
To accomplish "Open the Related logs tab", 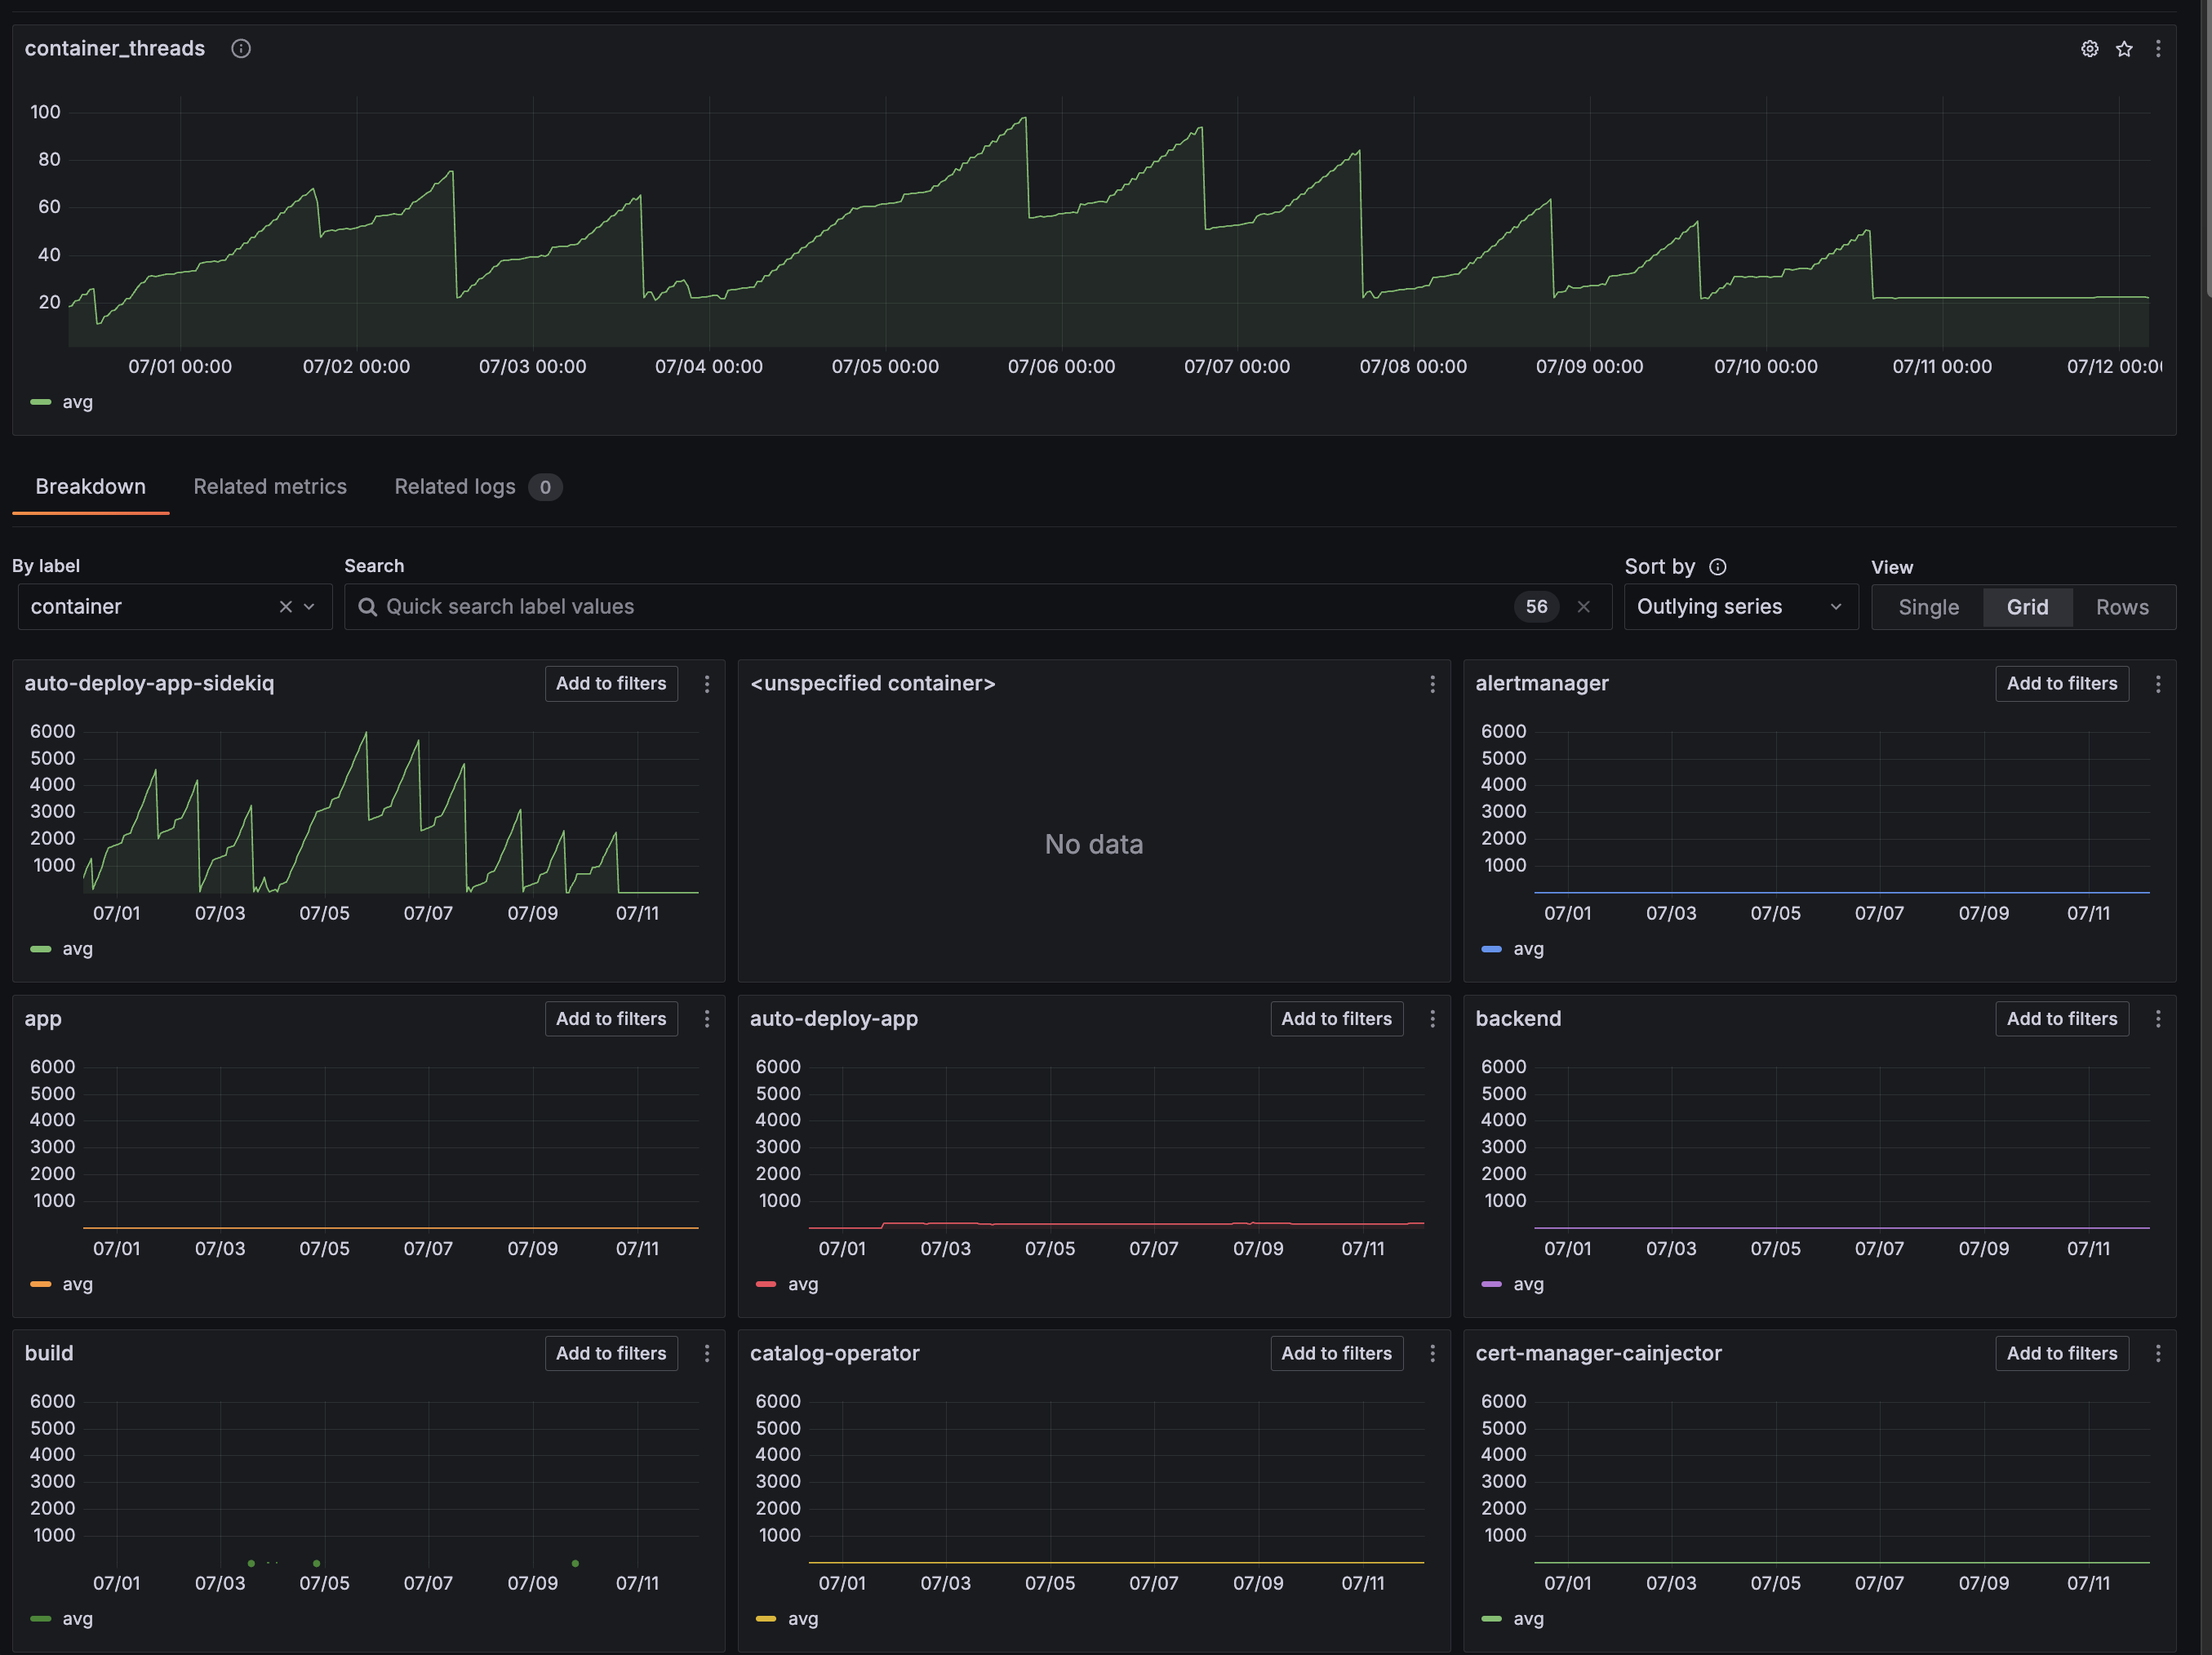I will (455, 487).
